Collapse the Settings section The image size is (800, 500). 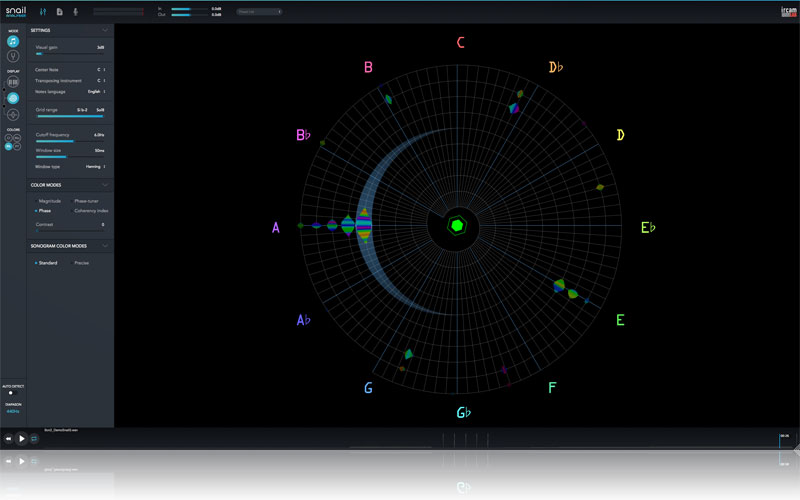(105, 30)
